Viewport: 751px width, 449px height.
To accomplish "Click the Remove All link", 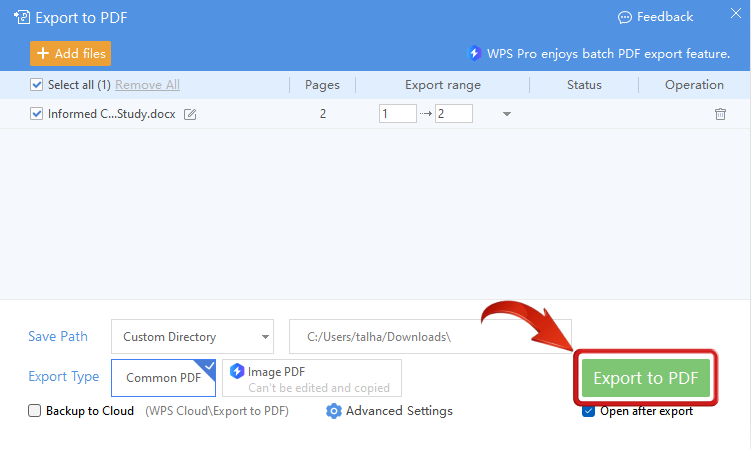I will 148,85.
